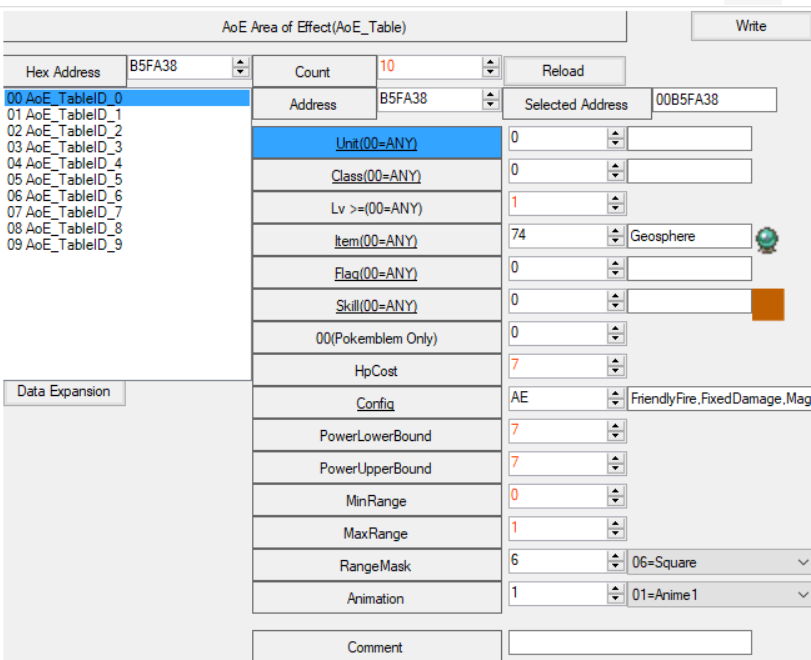Decrease the MaxRange value with down arrow
Screen dimensions: 811x660
click(x=615, y=535)
